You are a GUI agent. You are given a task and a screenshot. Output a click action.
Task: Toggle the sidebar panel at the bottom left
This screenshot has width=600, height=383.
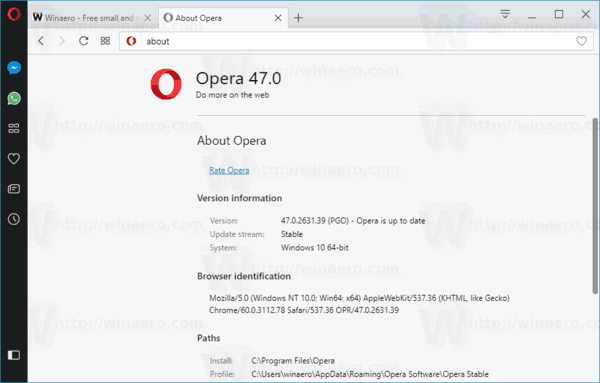pos(14,355)
